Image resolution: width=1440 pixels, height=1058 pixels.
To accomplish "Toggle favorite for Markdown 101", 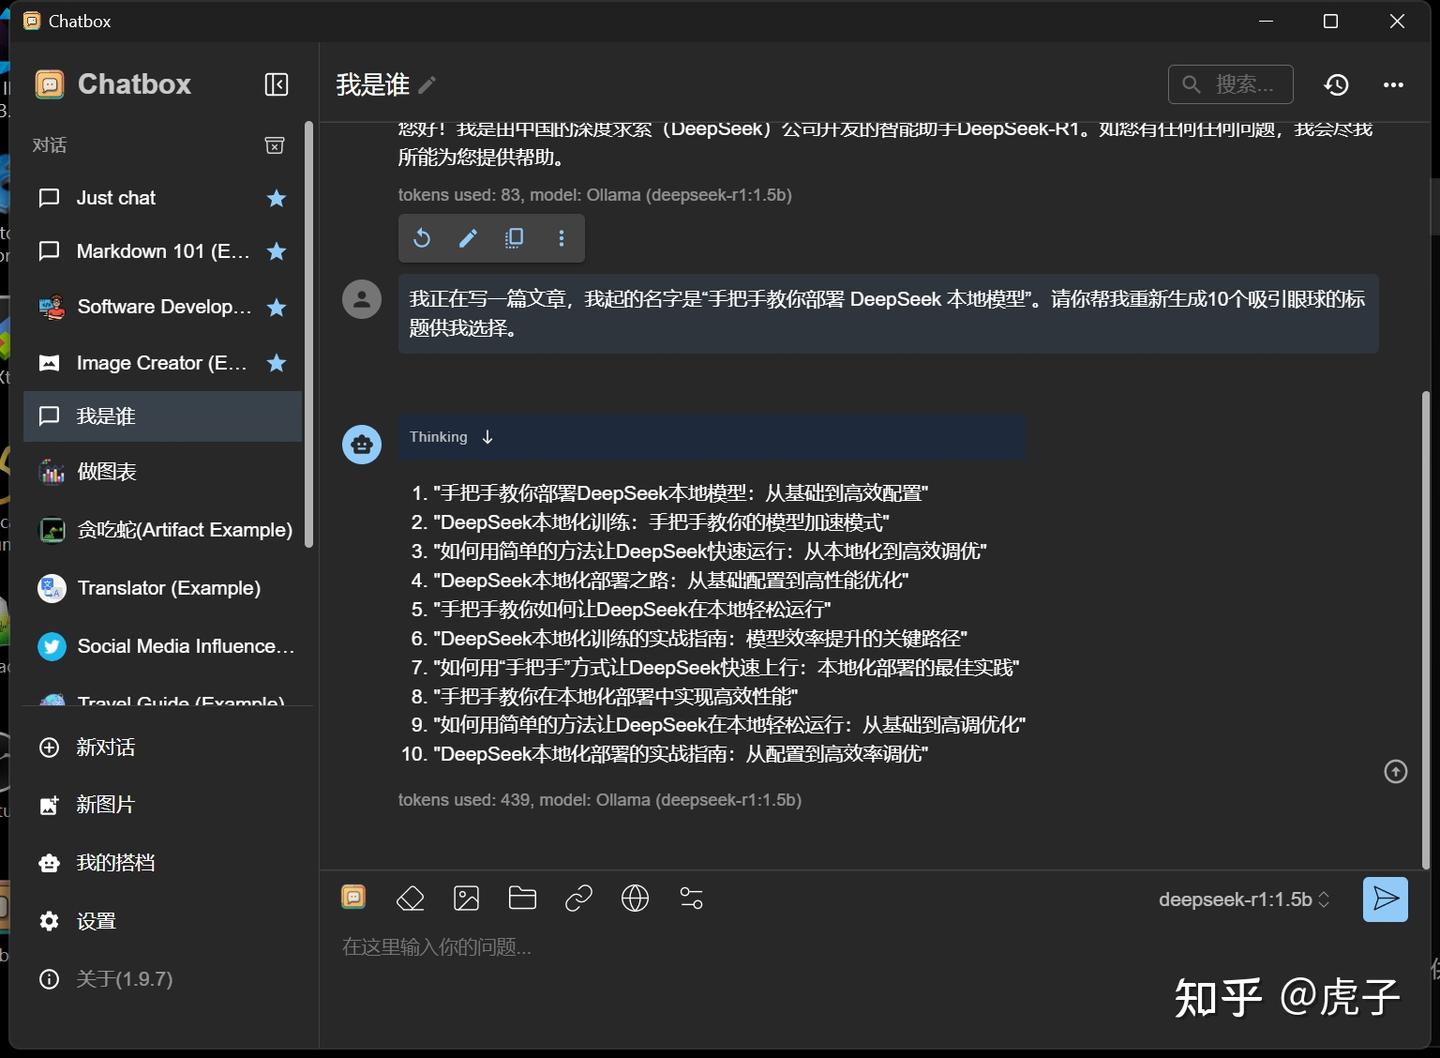I will click(x=276, y=252).
